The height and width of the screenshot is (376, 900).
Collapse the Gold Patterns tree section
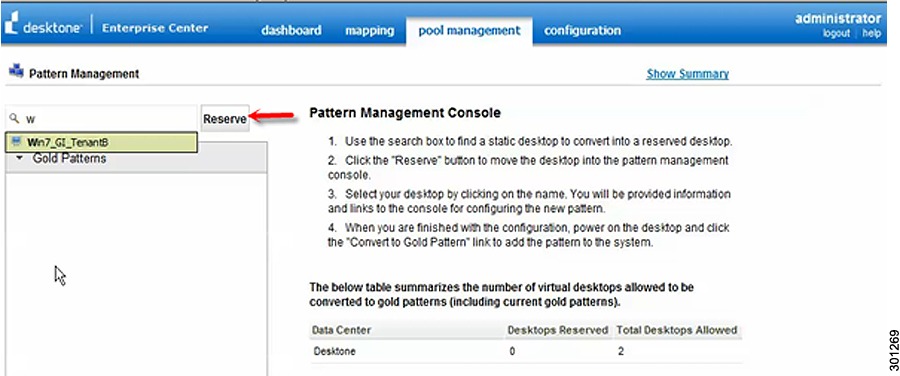click(21, 158)
